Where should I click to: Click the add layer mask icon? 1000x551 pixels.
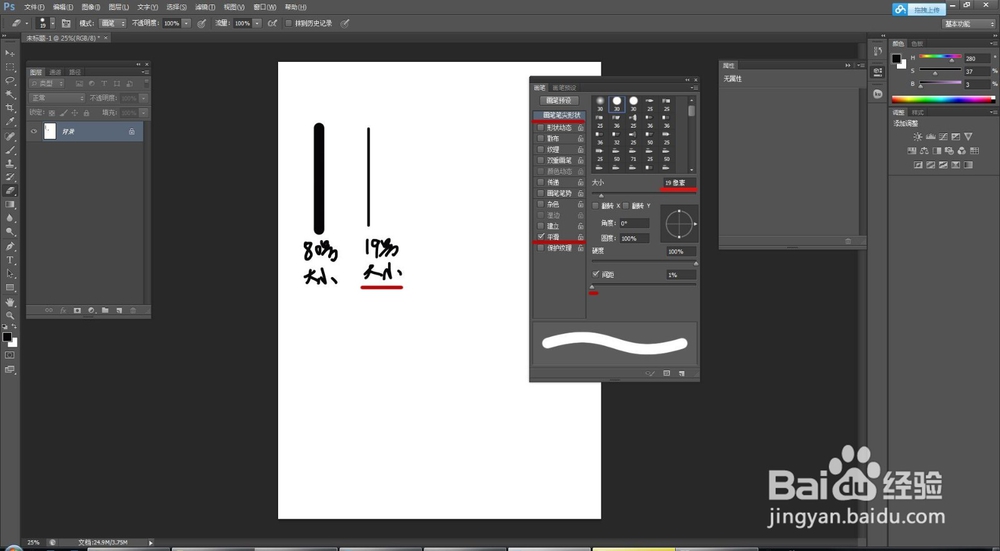(x=77, y=311)
